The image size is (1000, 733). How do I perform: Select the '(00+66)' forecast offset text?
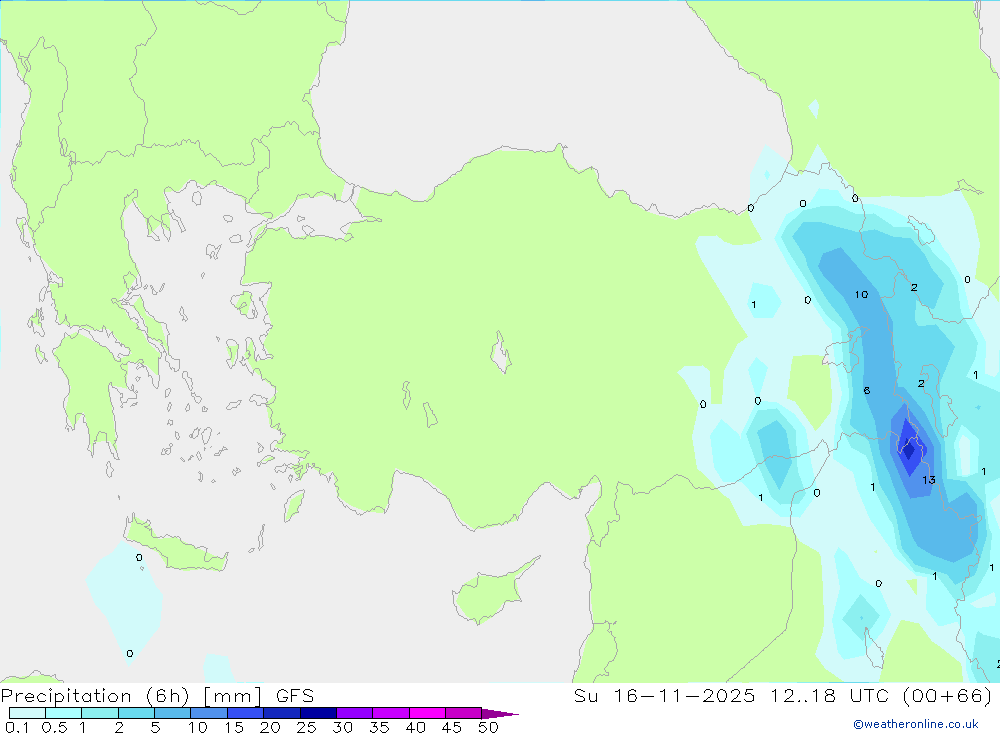click(948, 695)
